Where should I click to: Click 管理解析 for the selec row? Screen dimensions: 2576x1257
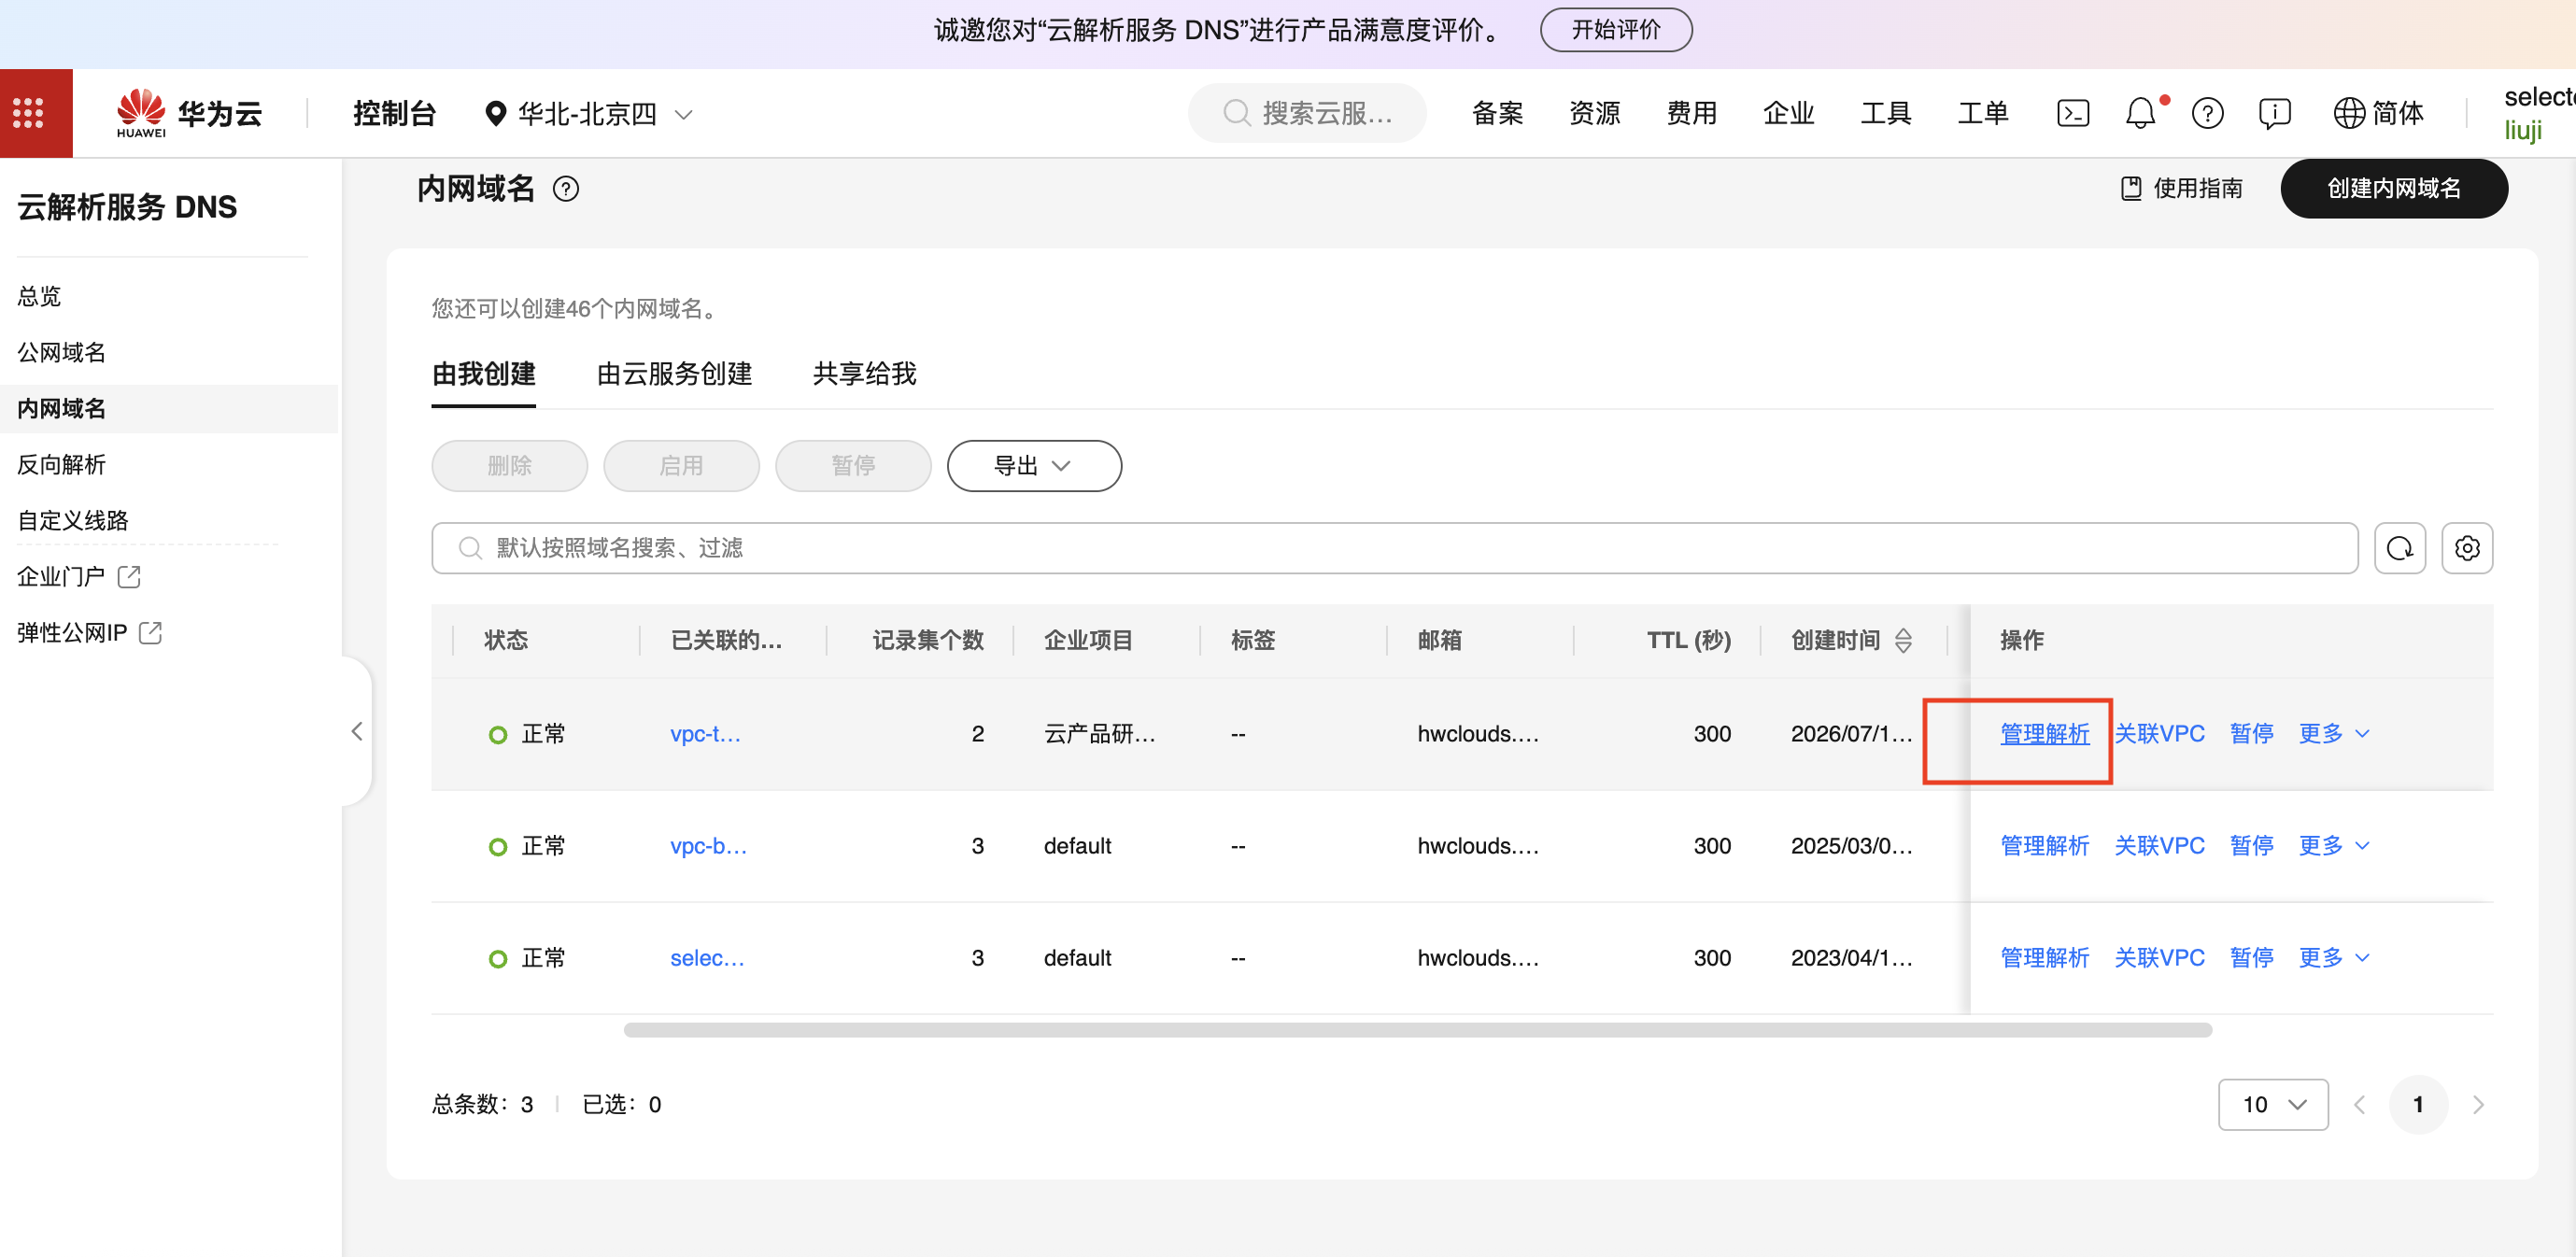pyautogui.click(x=2044, y=957)
